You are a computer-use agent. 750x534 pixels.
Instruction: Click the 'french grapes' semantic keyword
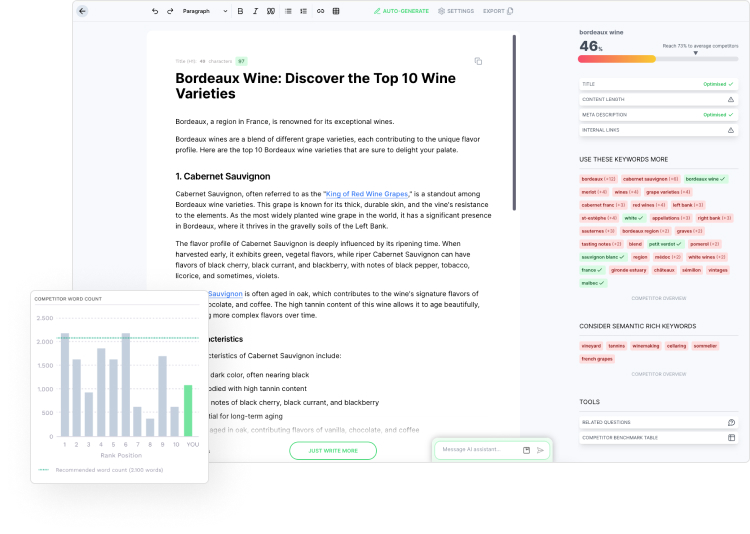coord(597,359)
